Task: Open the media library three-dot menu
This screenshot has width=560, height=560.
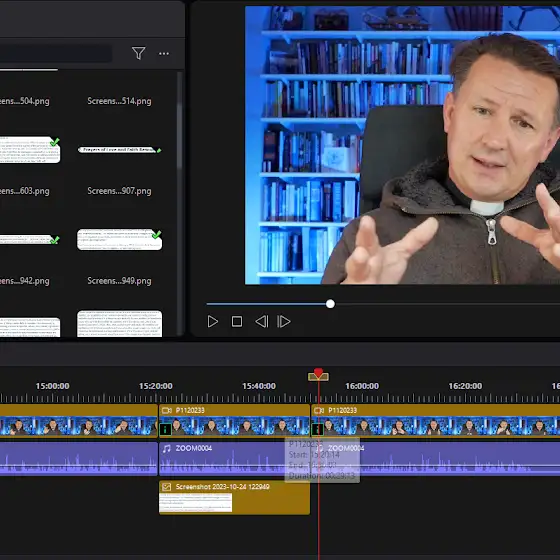Action: [x=164, y=54]
